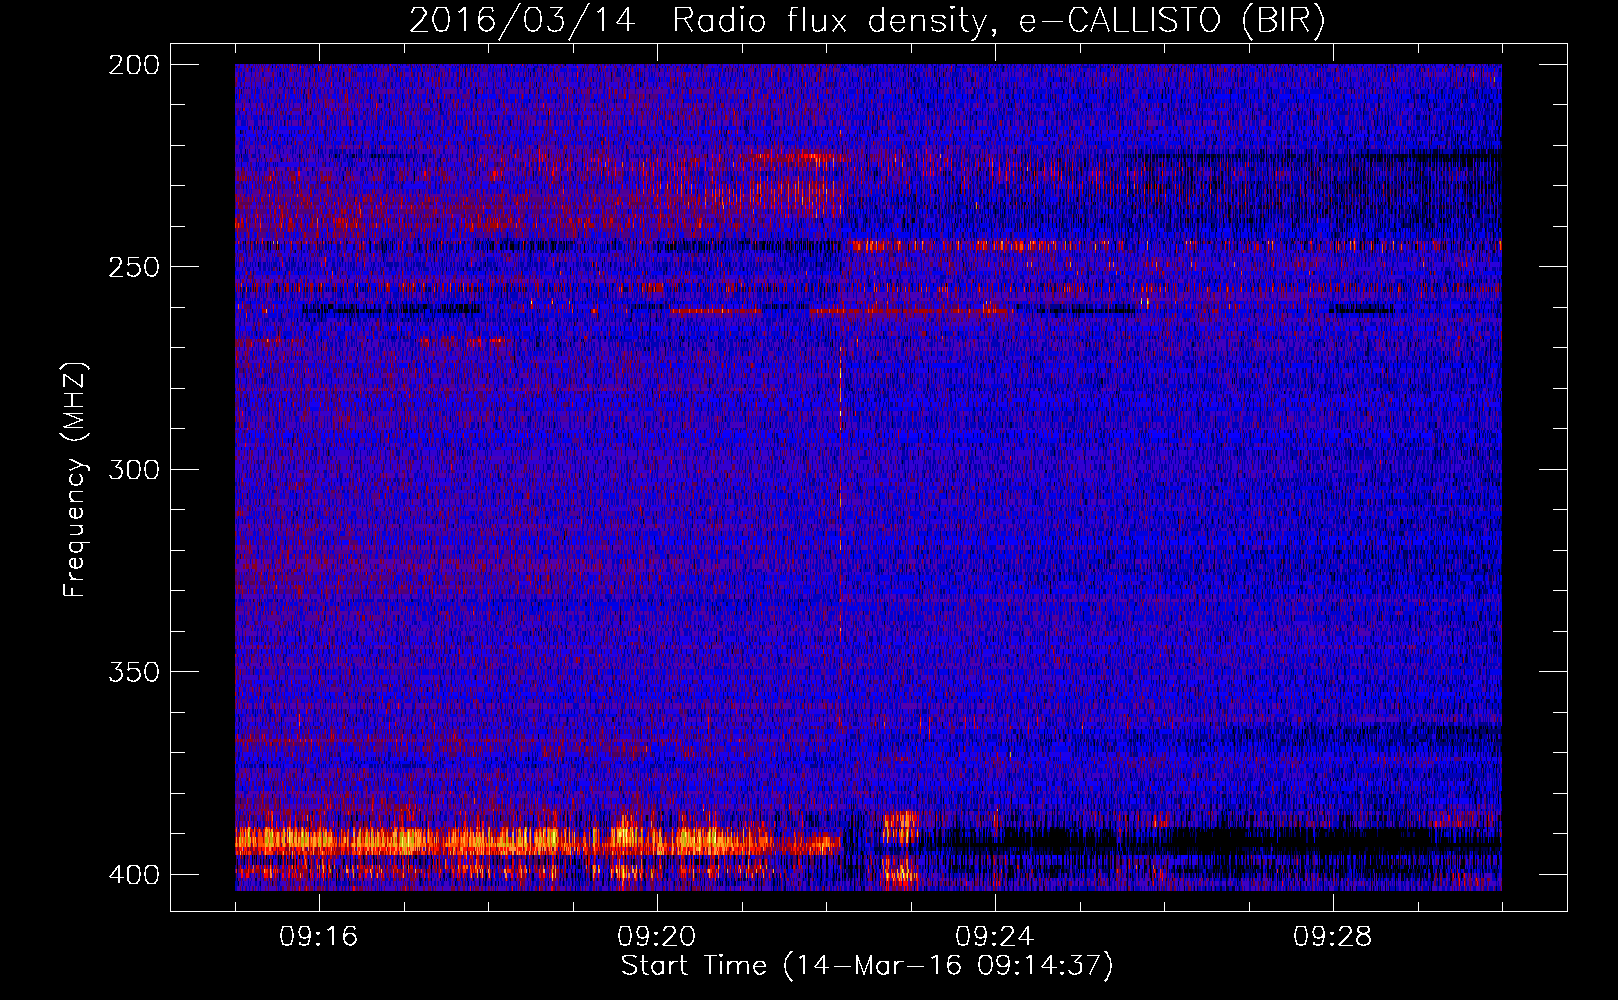
Task: Click the 400 frequency tick label
Action: click(x=134, y=874)
